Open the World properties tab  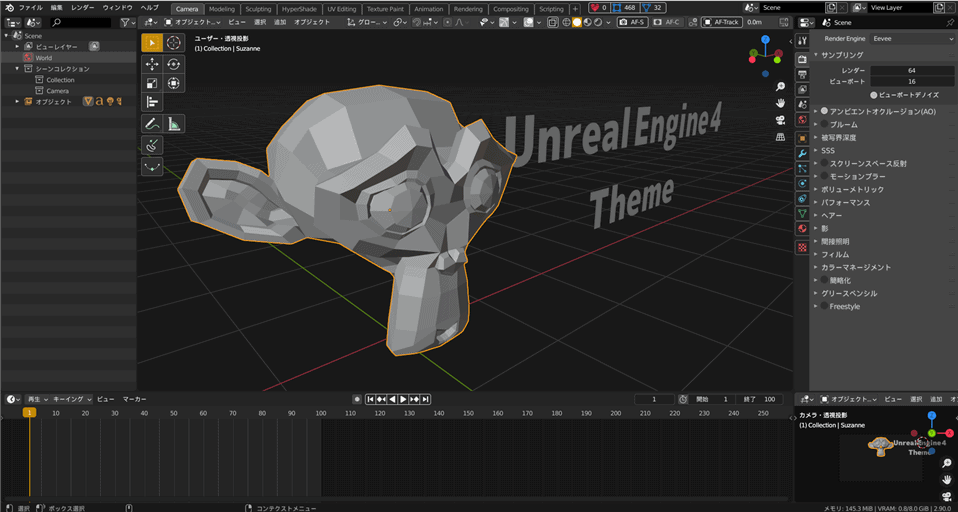(803, 120)
